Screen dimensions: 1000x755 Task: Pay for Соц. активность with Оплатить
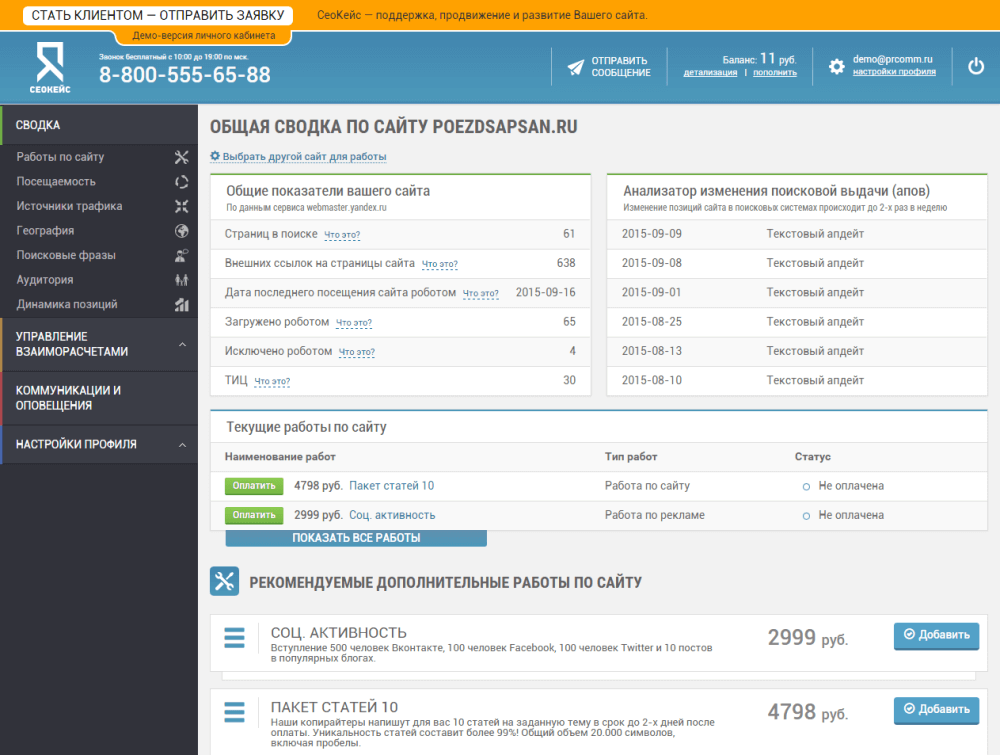[254, 515]
